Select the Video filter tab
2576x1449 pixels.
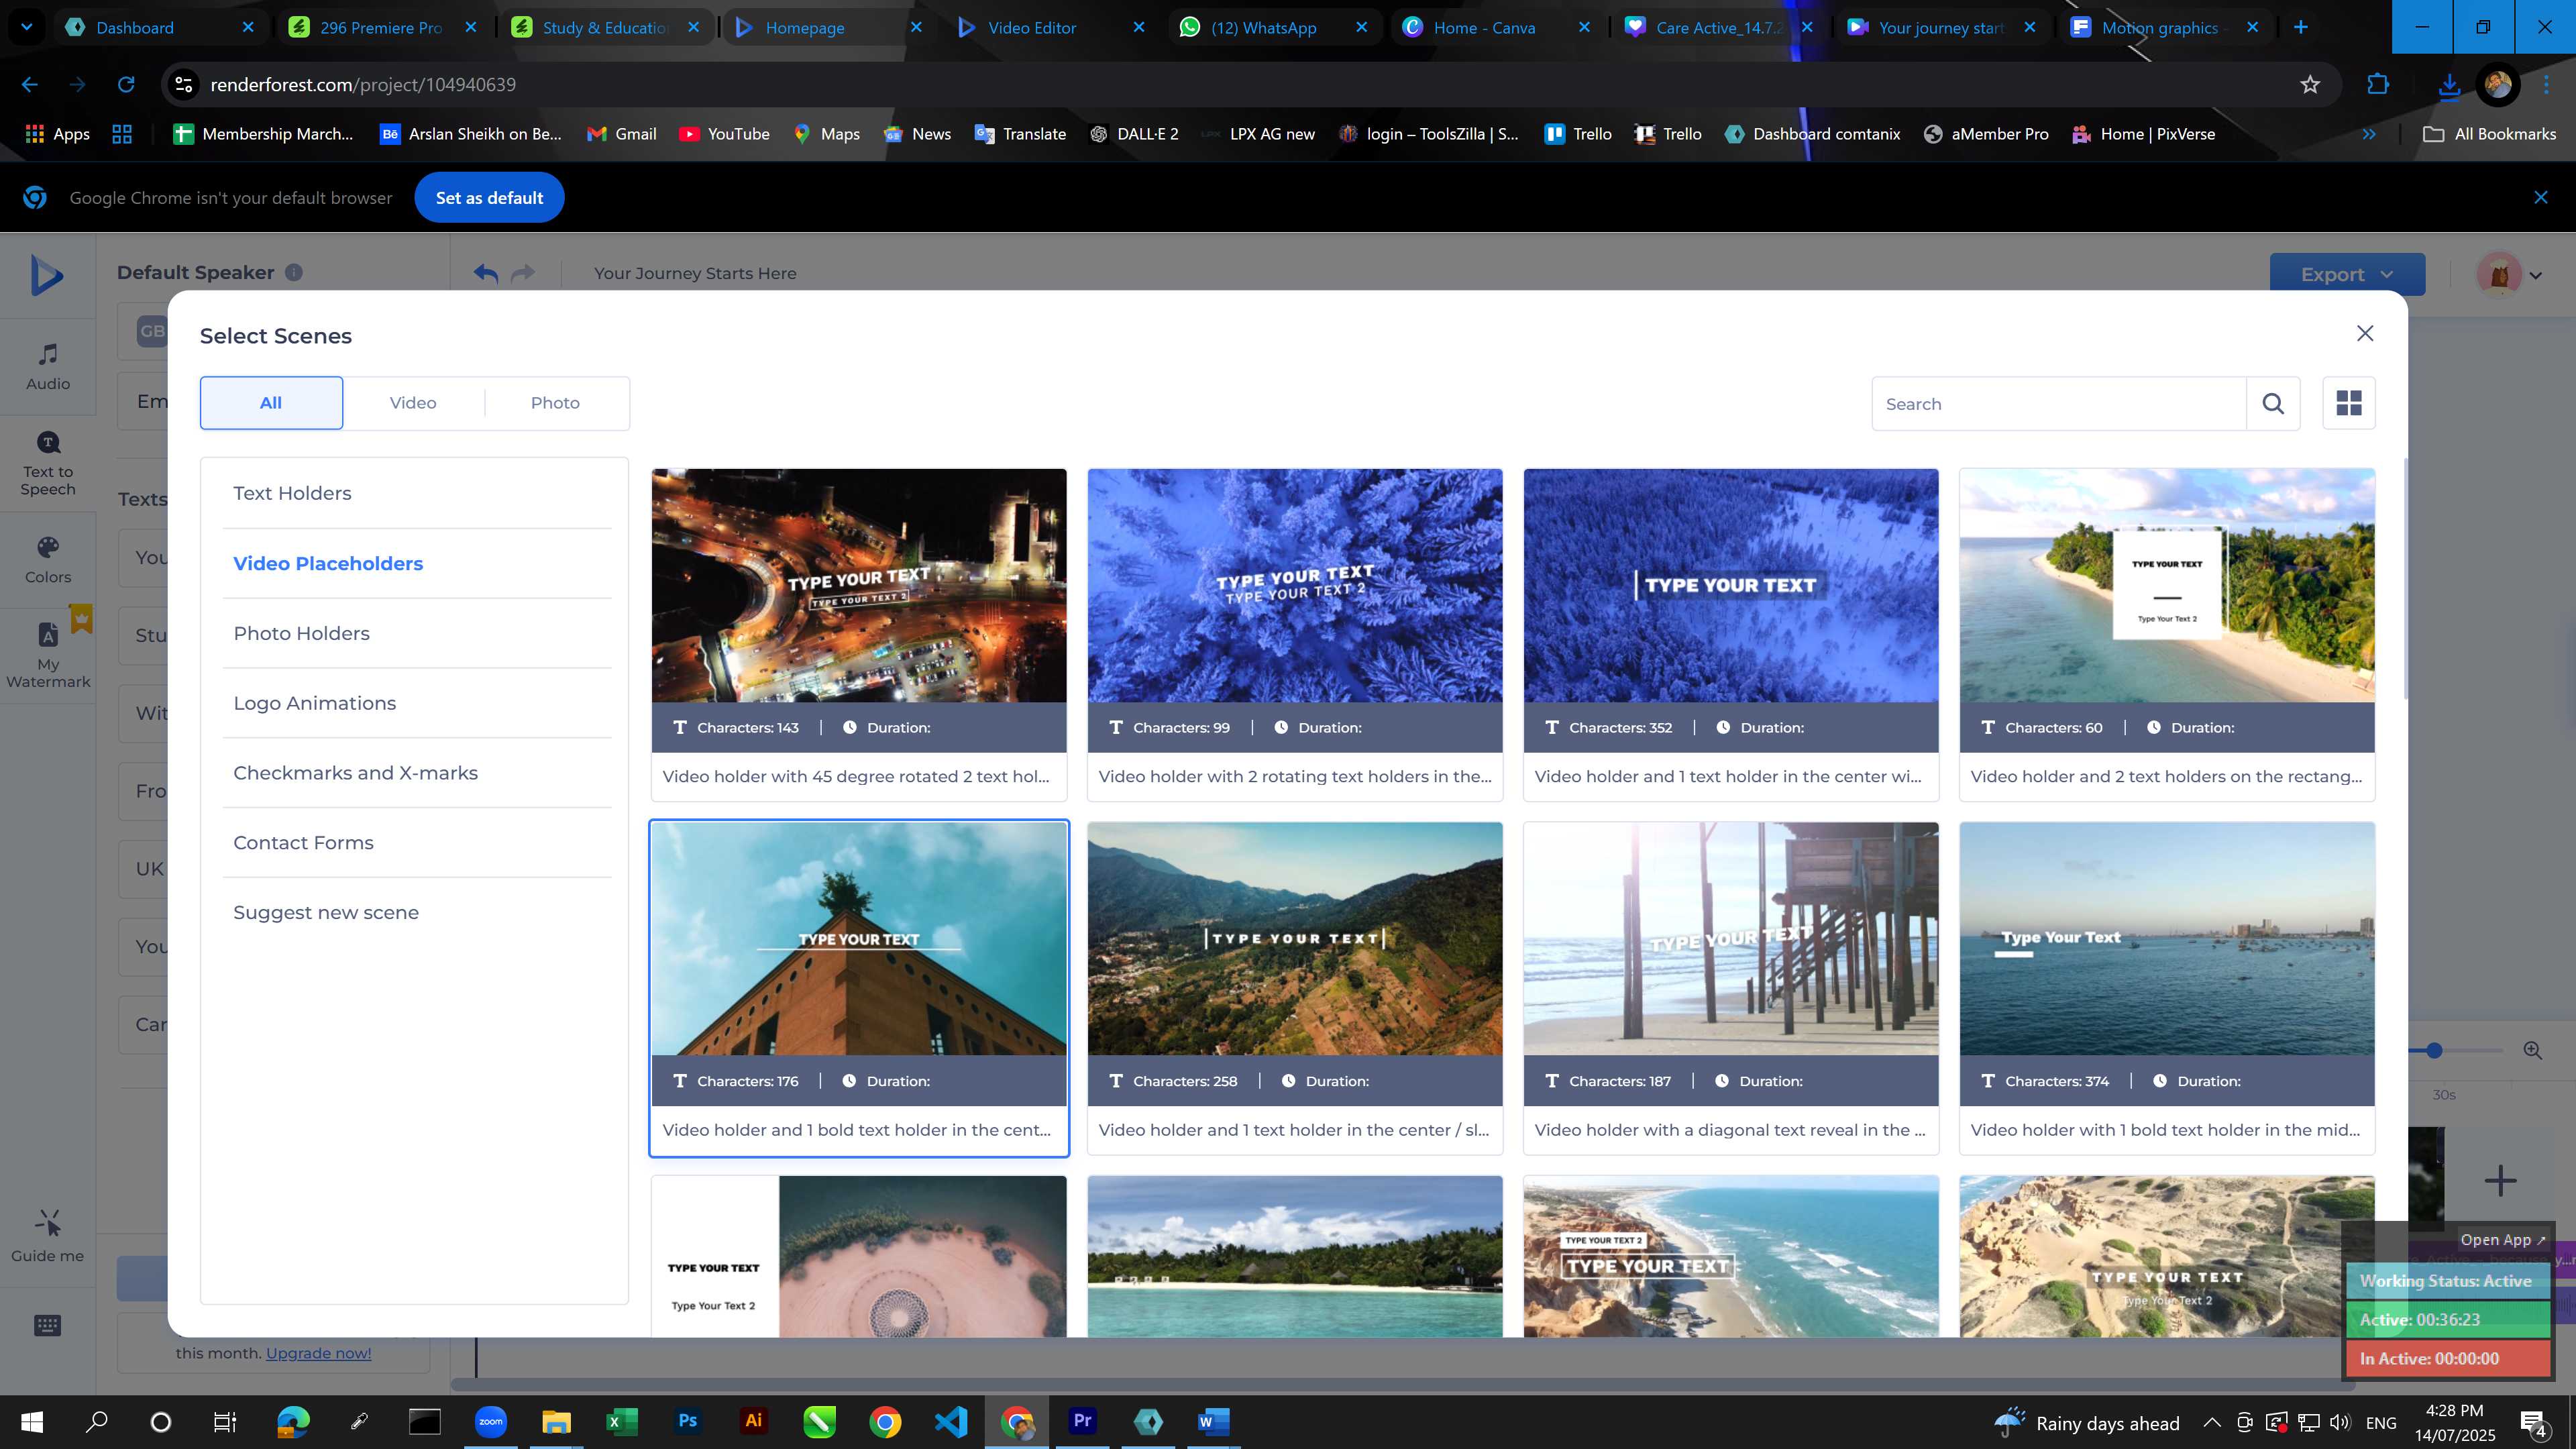[x=413, y=403]
